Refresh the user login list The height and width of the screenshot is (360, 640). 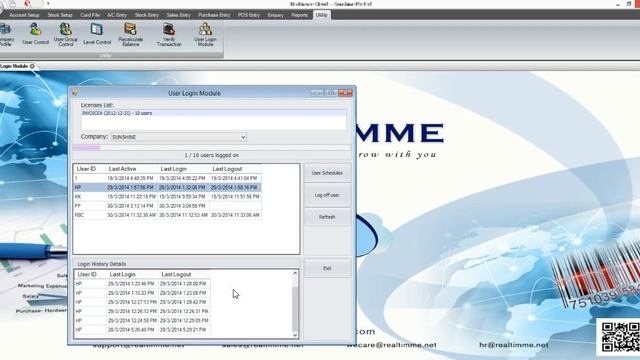[x=327, y=217]
